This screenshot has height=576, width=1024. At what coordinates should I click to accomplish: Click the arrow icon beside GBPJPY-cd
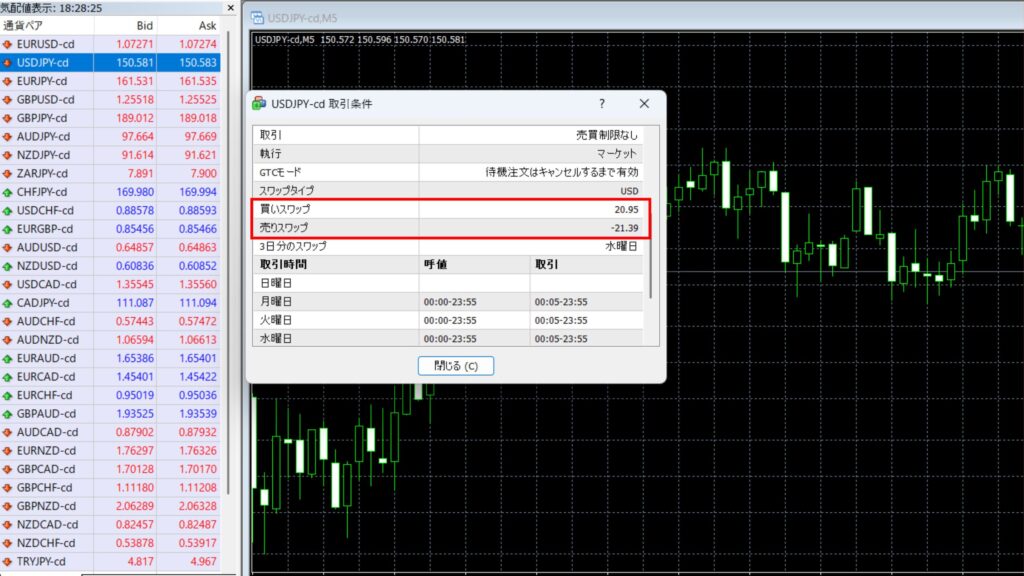pyautogui.click(x=8, y=118)
